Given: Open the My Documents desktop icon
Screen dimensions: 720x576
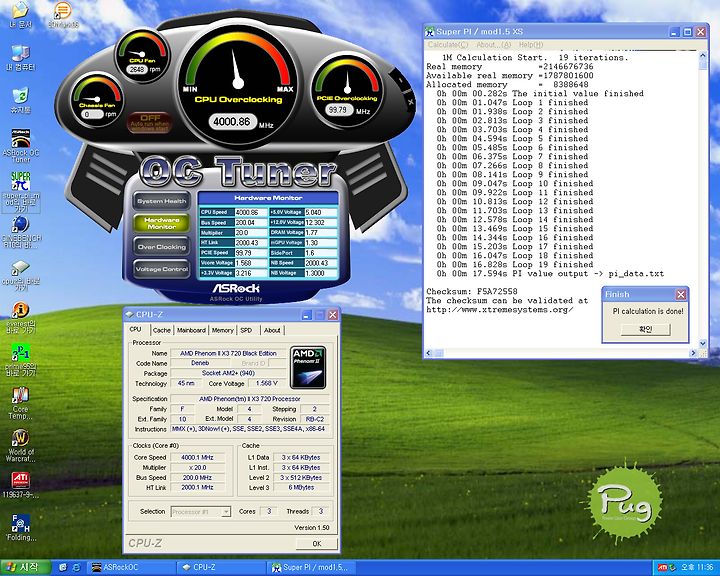Looking at the screenshot, I should coord(21,15).
